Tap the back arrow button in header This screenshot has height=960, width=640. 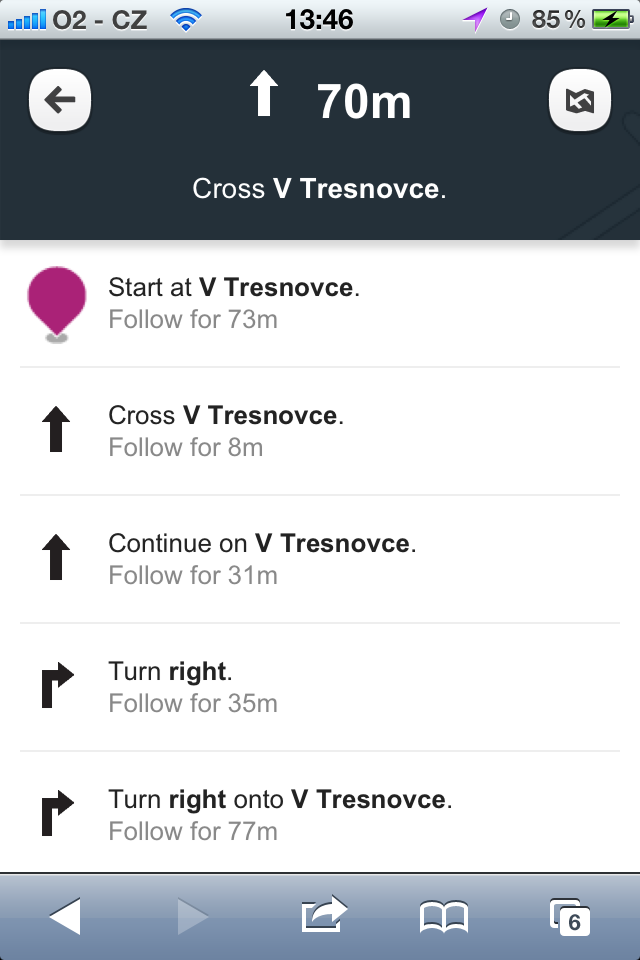[61, 101]
